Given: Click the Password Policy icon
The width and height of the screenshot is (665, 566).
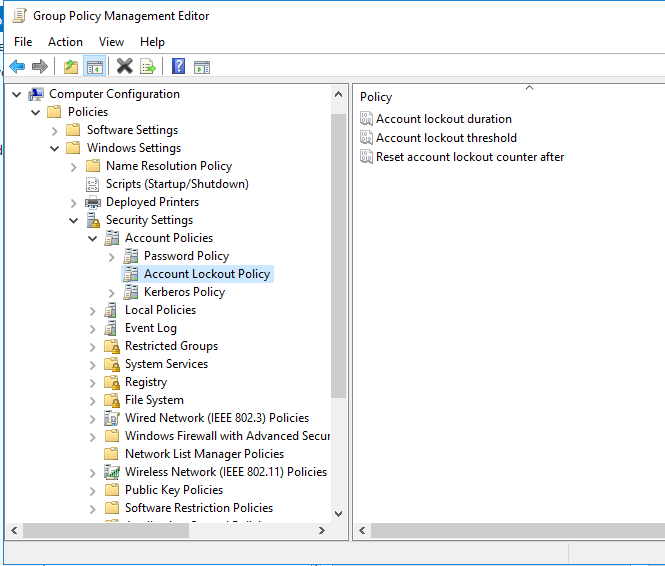Looking at the screenshot, I should [x=131, y=257].
